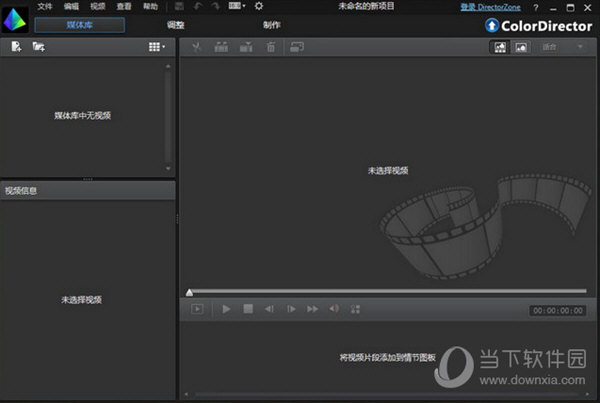Open the library thumbnail grid view dropdown
Viewport: 600px width, 403px height.
(157, 47)
